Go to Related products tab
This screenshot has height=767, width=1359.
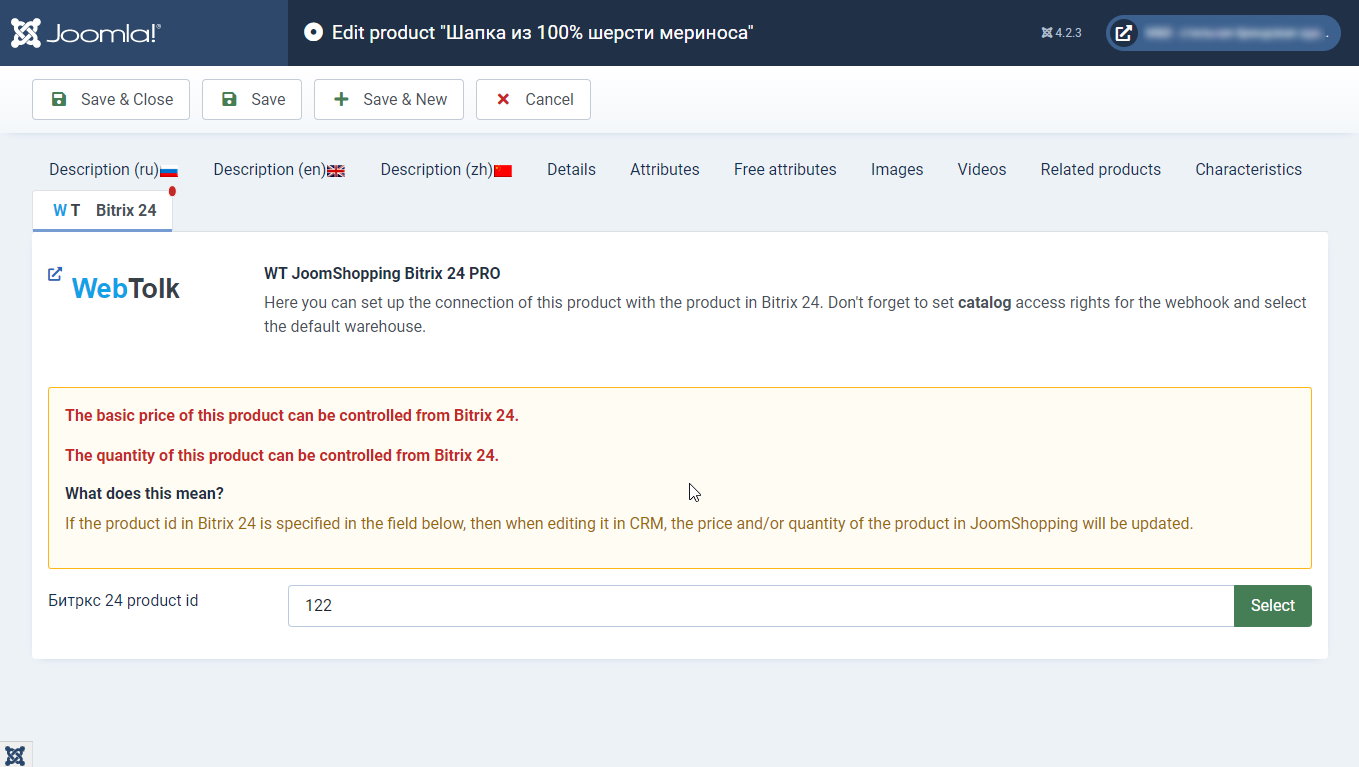pyautogui.click(x=1100, y=170)
